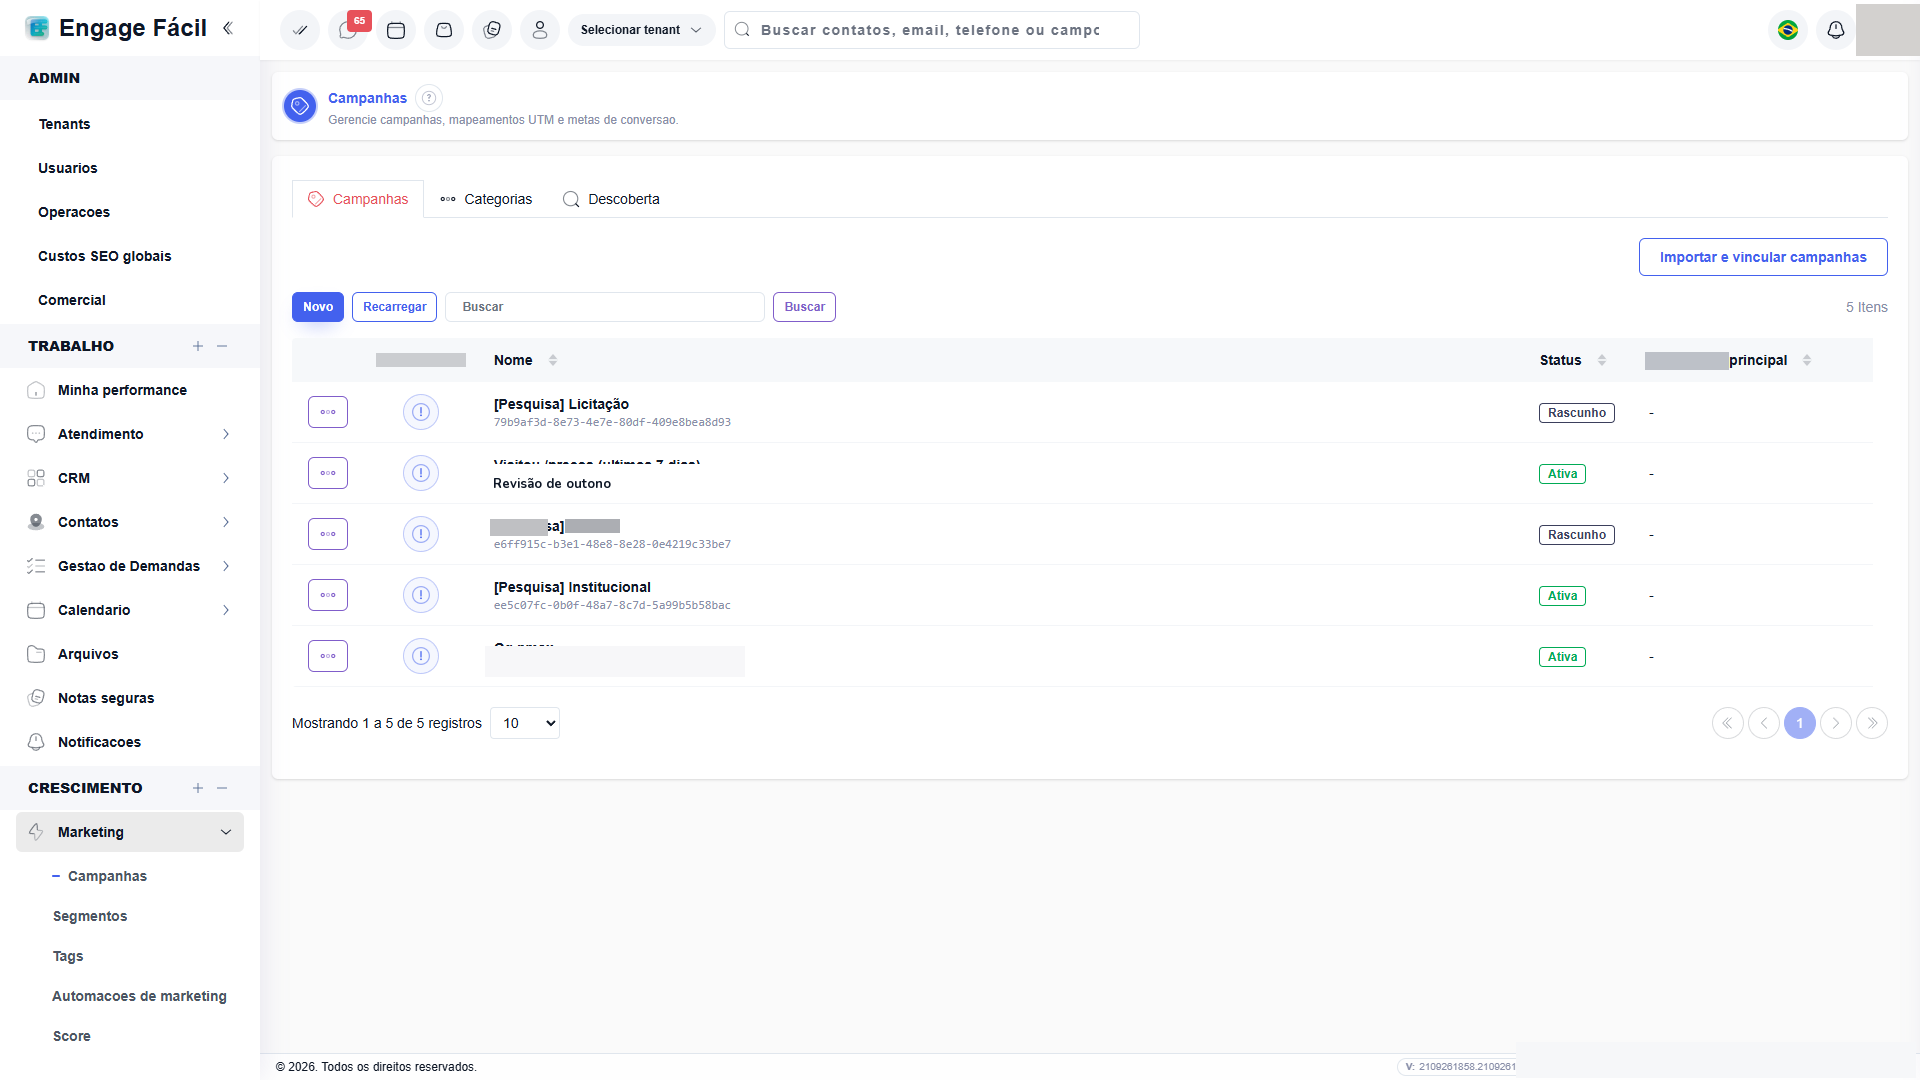1920x1080 pixels.
Task: Click the Buscar campaigns search input
Action: (605, 307)
